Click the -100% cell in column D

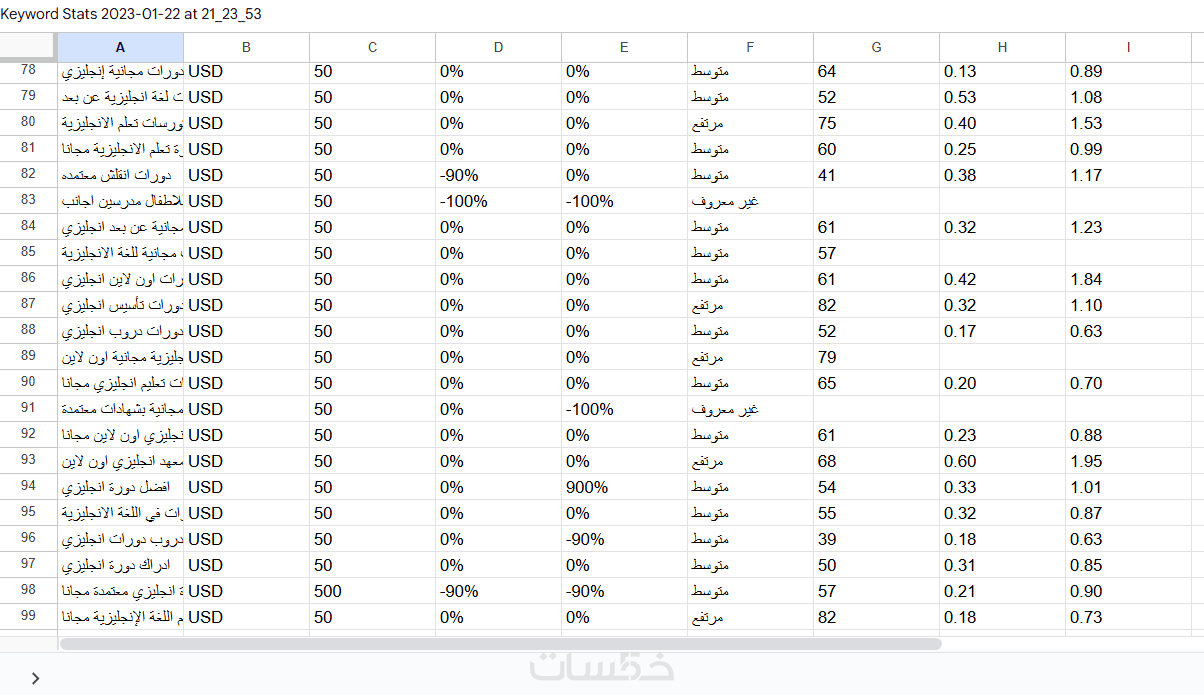point(498,201)
